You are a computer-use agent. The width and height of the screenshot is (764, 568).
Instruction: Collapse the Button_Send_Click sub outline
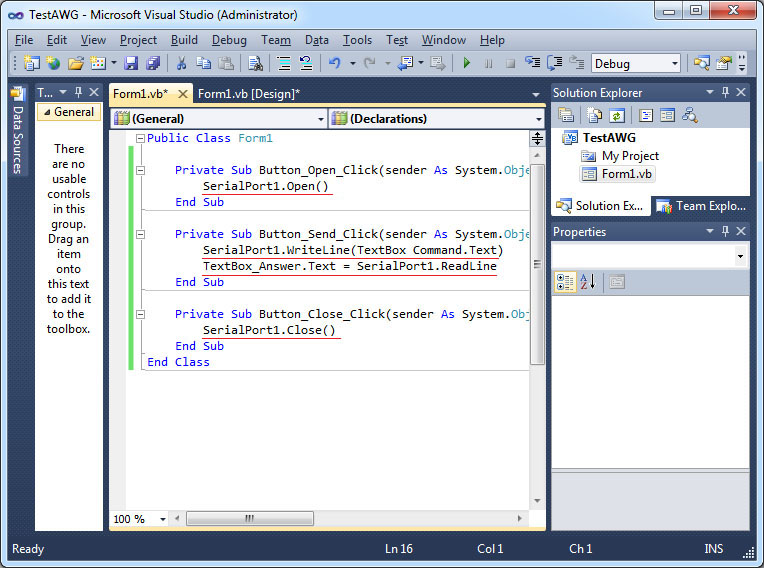[x=141, y=234]
